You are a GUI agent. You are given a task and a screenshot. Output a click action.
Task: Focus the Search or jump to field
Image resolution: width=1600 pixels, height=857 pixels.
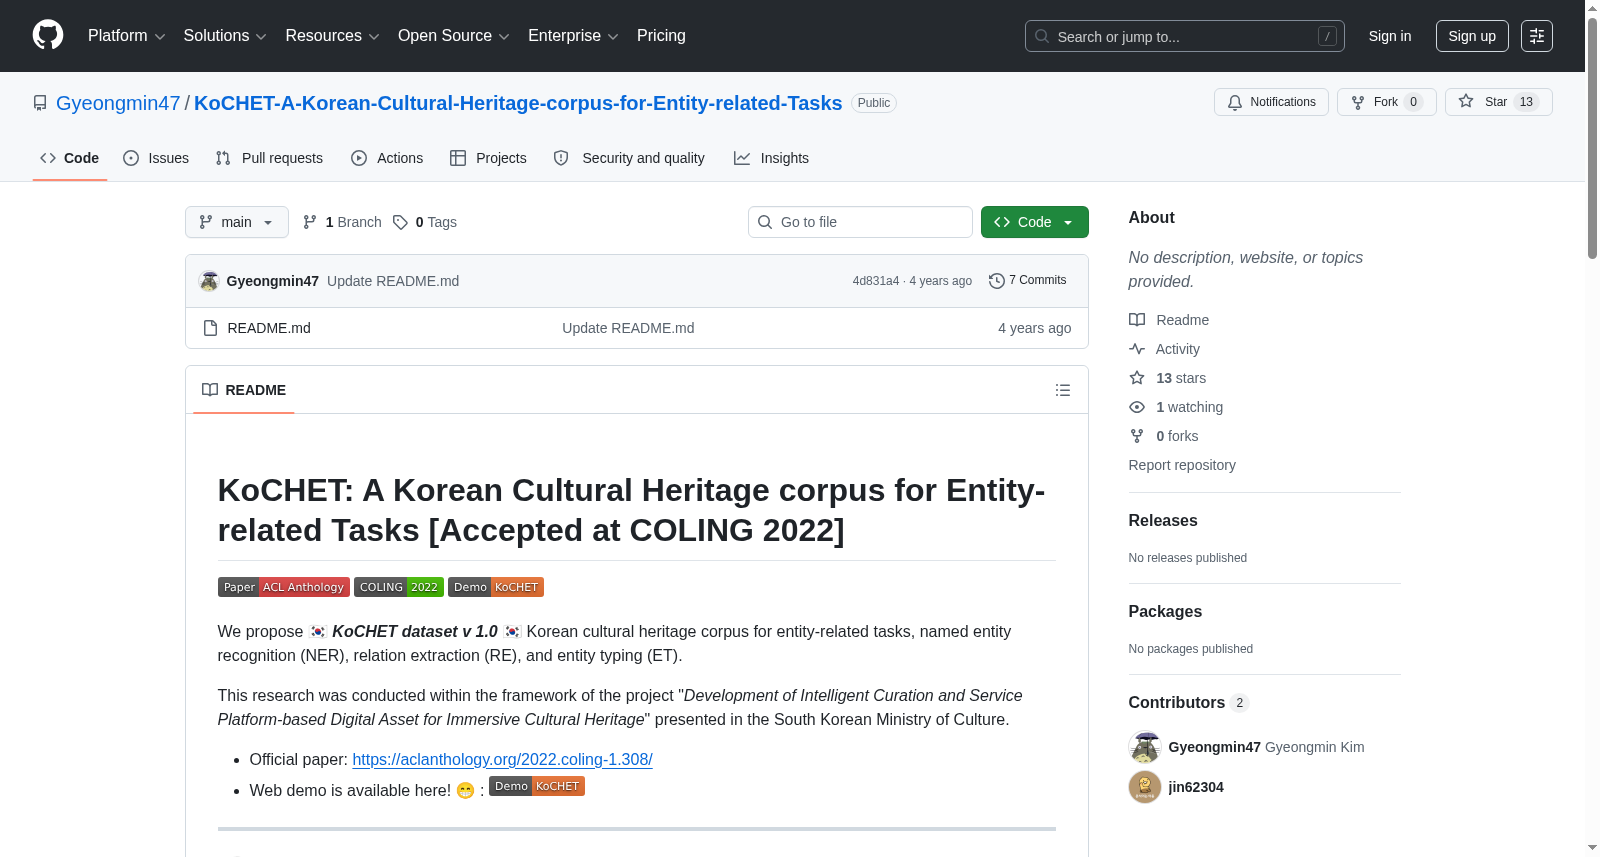[x=1185, y=36]
